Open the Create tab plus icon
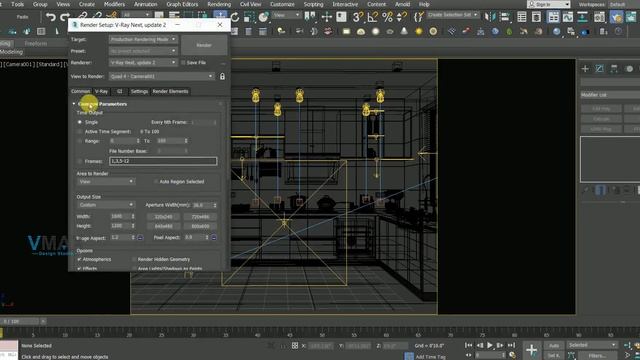This screenshot has width=640, height=360. pyautogui.click(x=585, y=69)
